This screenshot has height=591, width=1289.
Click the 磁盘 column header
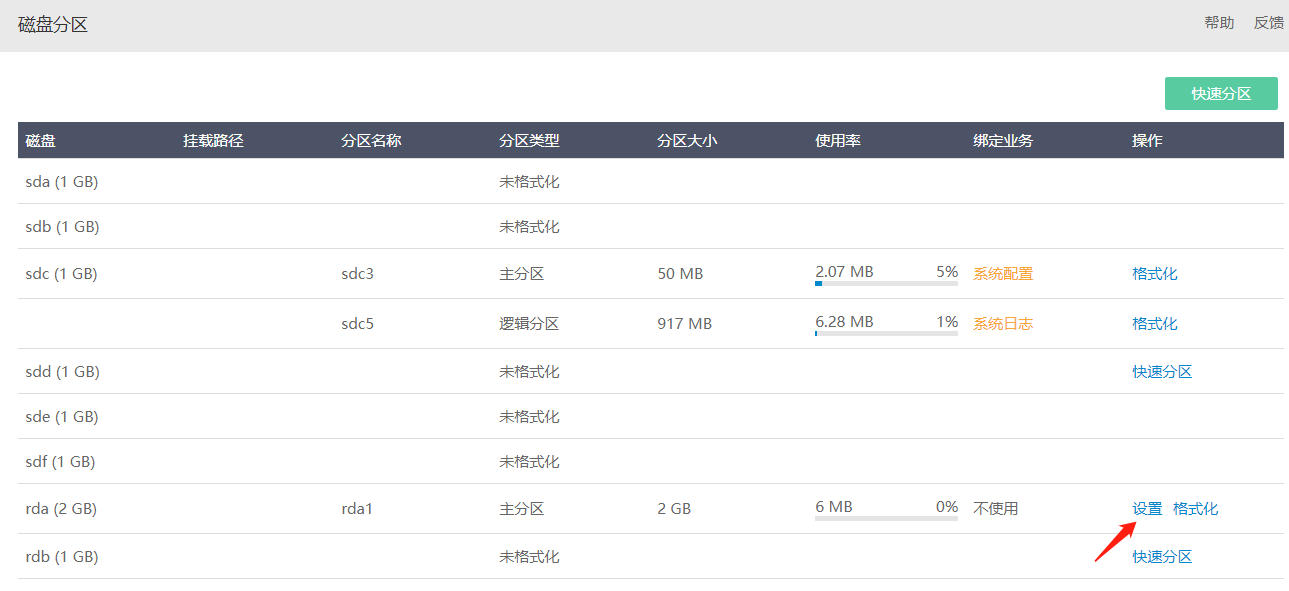(41, 140)
